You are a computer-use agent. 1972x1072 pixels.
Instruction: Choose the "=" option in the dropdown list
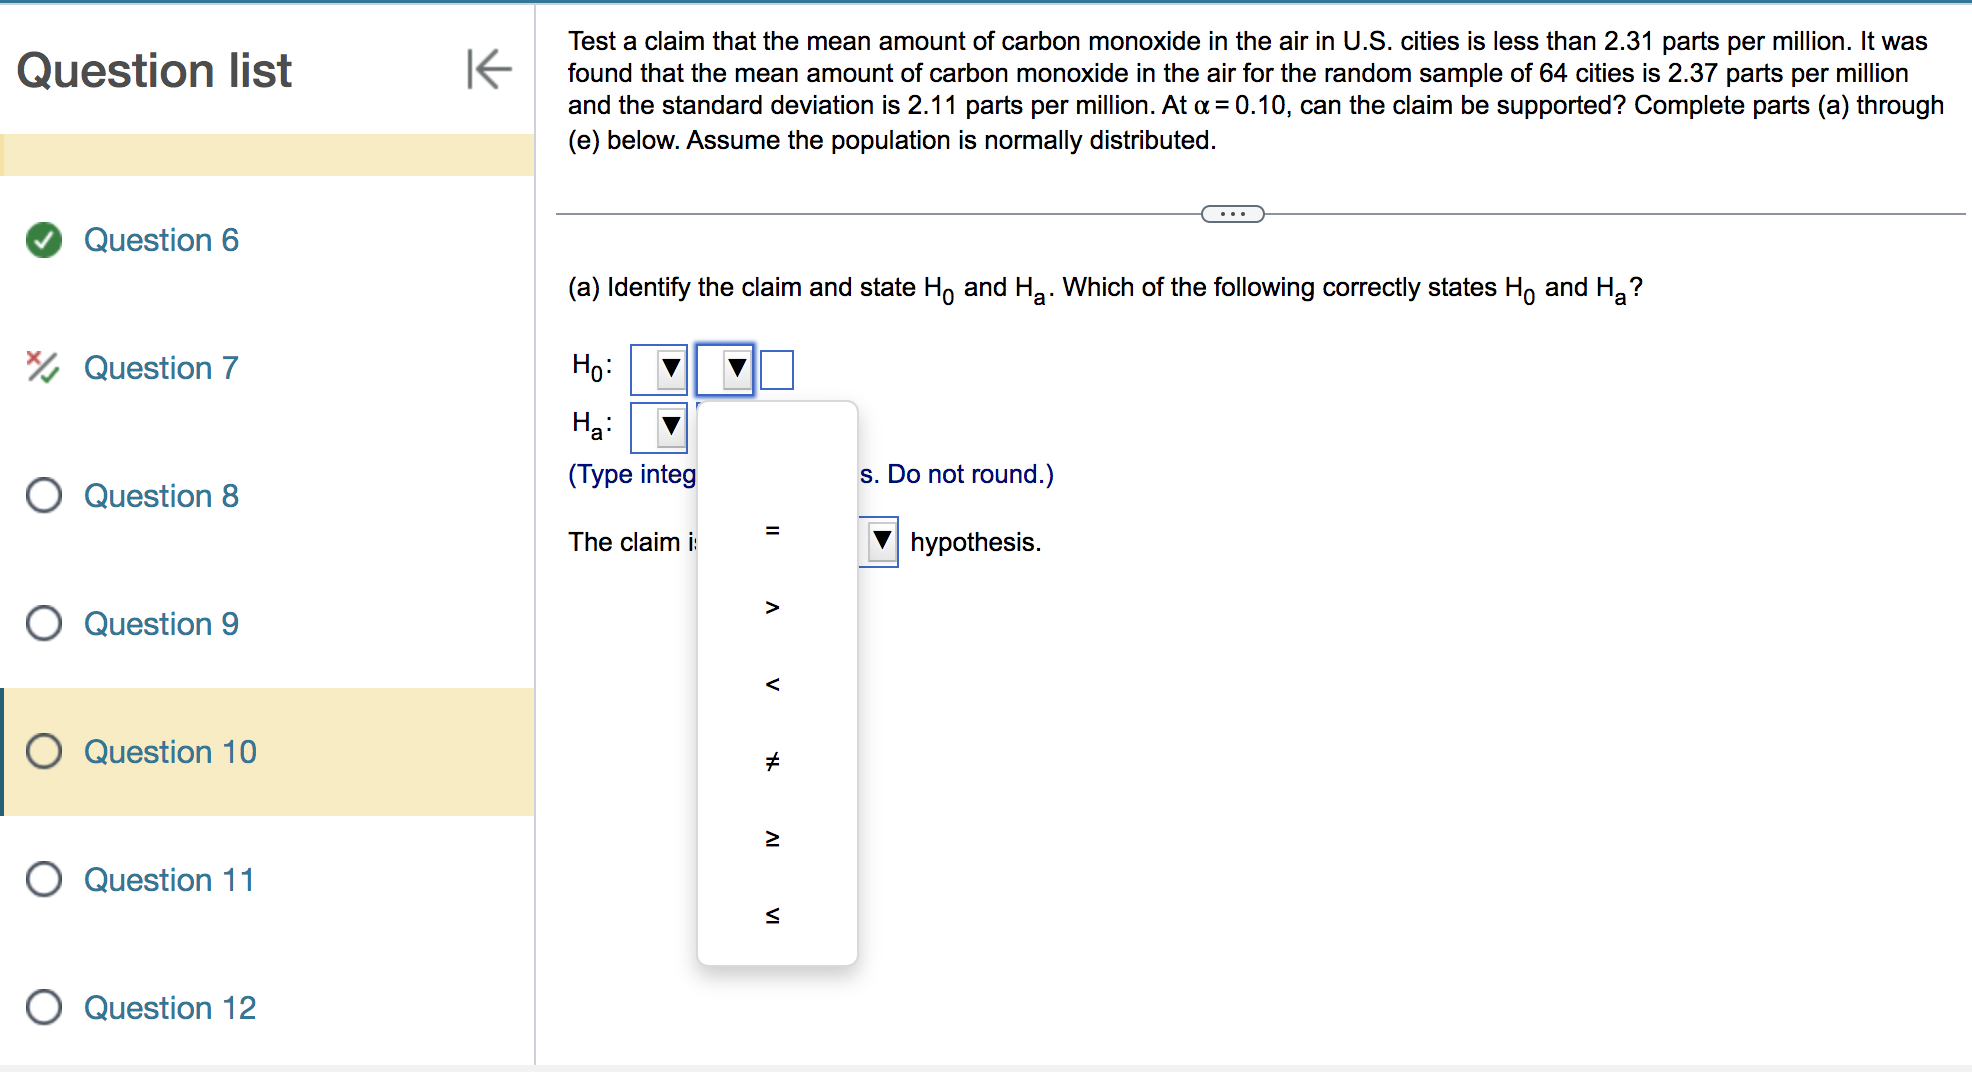[771, 531]
